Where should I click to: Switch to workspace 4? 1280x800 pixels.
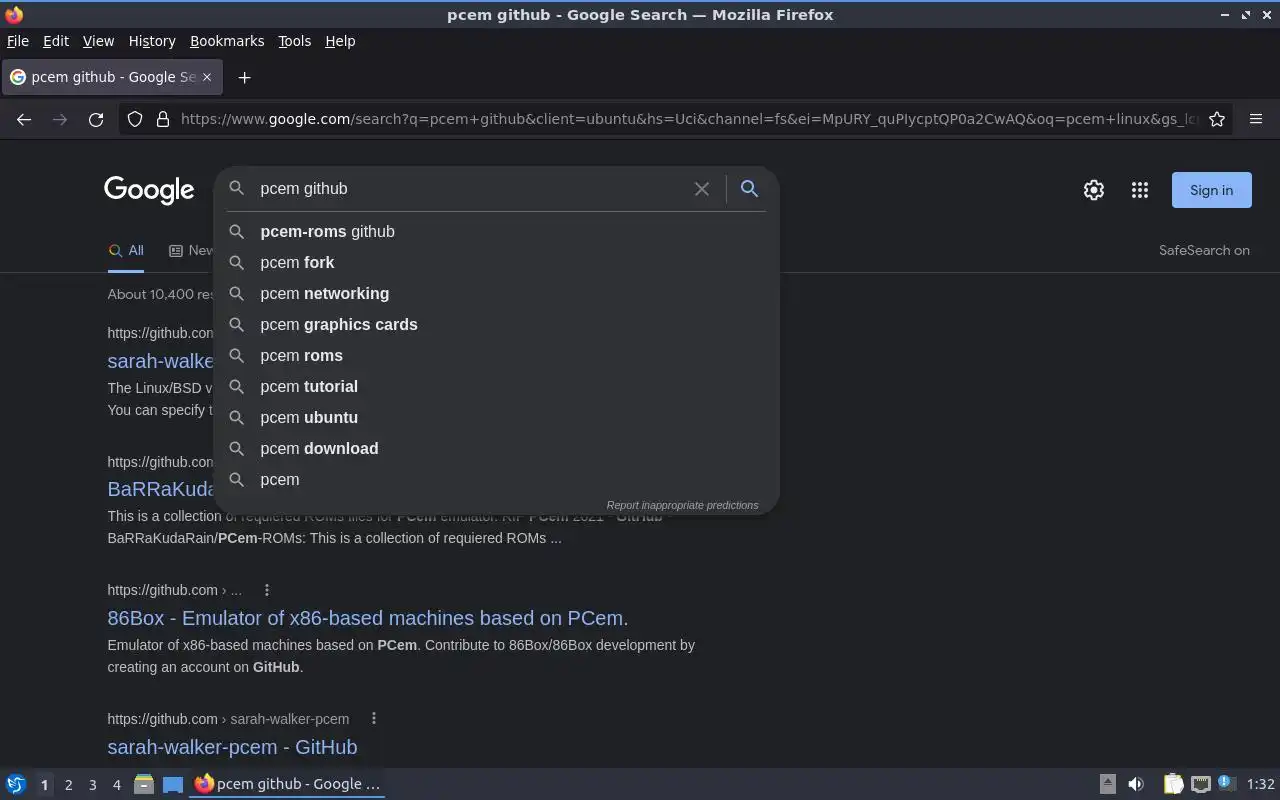[x=116, y=785]
